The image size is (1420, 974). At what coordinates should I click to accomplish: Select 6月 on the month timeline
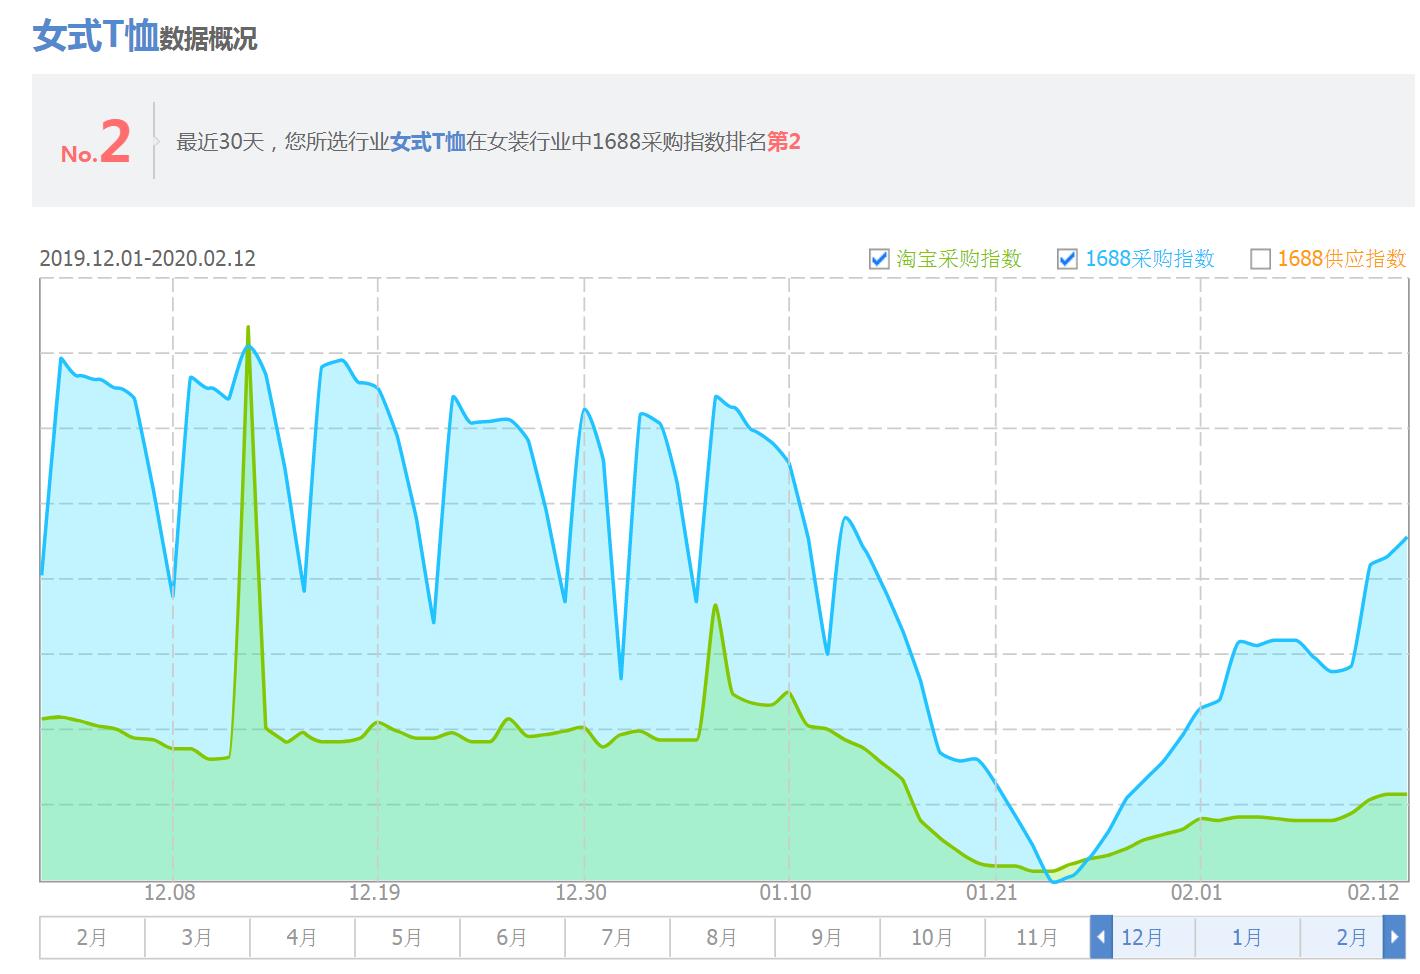(x=512, y=938)
